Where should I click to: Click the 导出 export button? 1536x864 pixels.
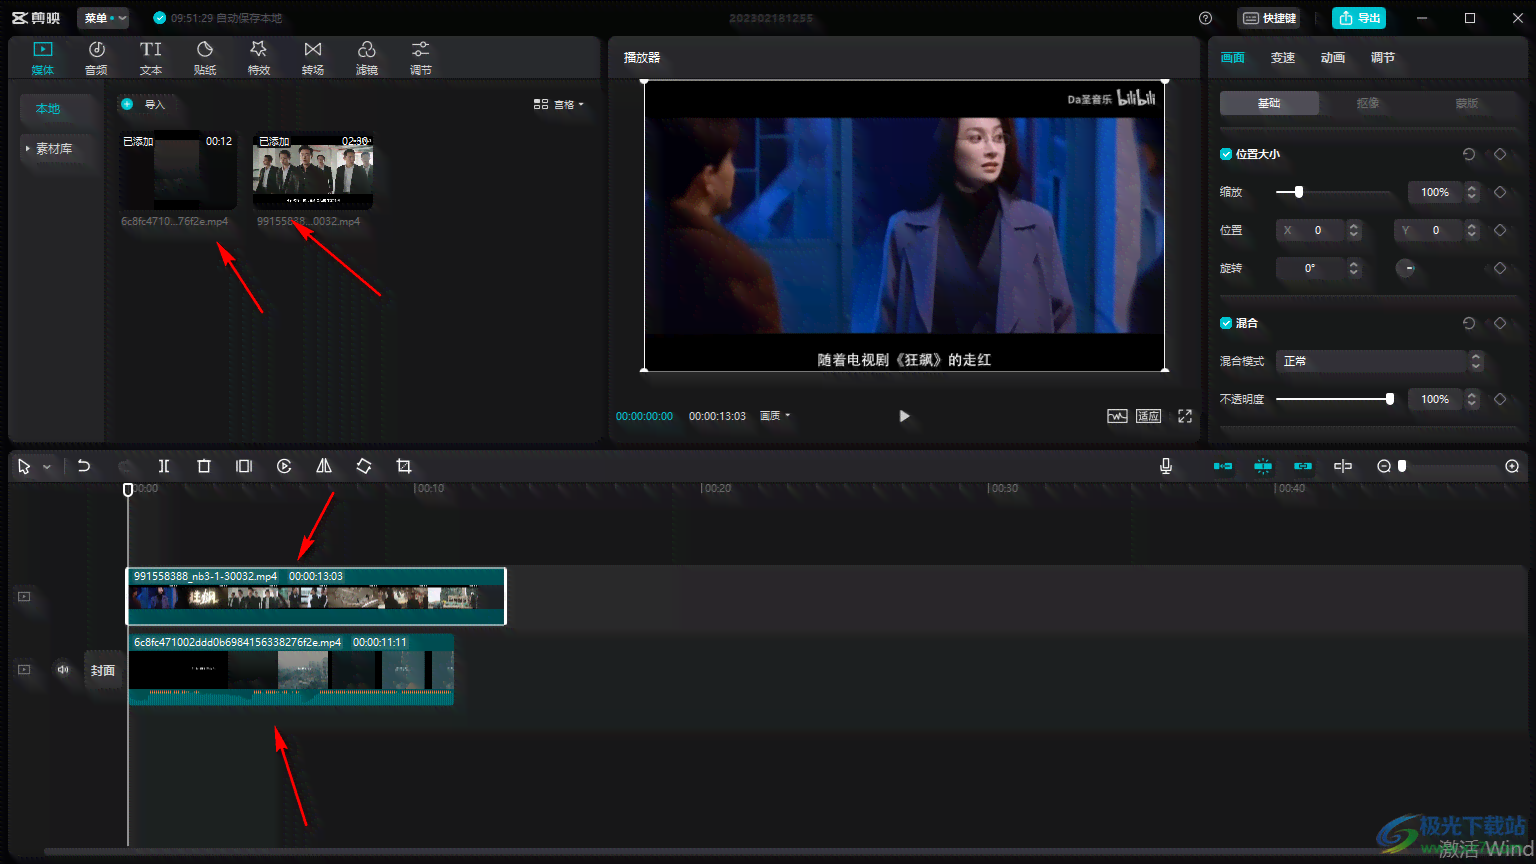coord(1359,18)
